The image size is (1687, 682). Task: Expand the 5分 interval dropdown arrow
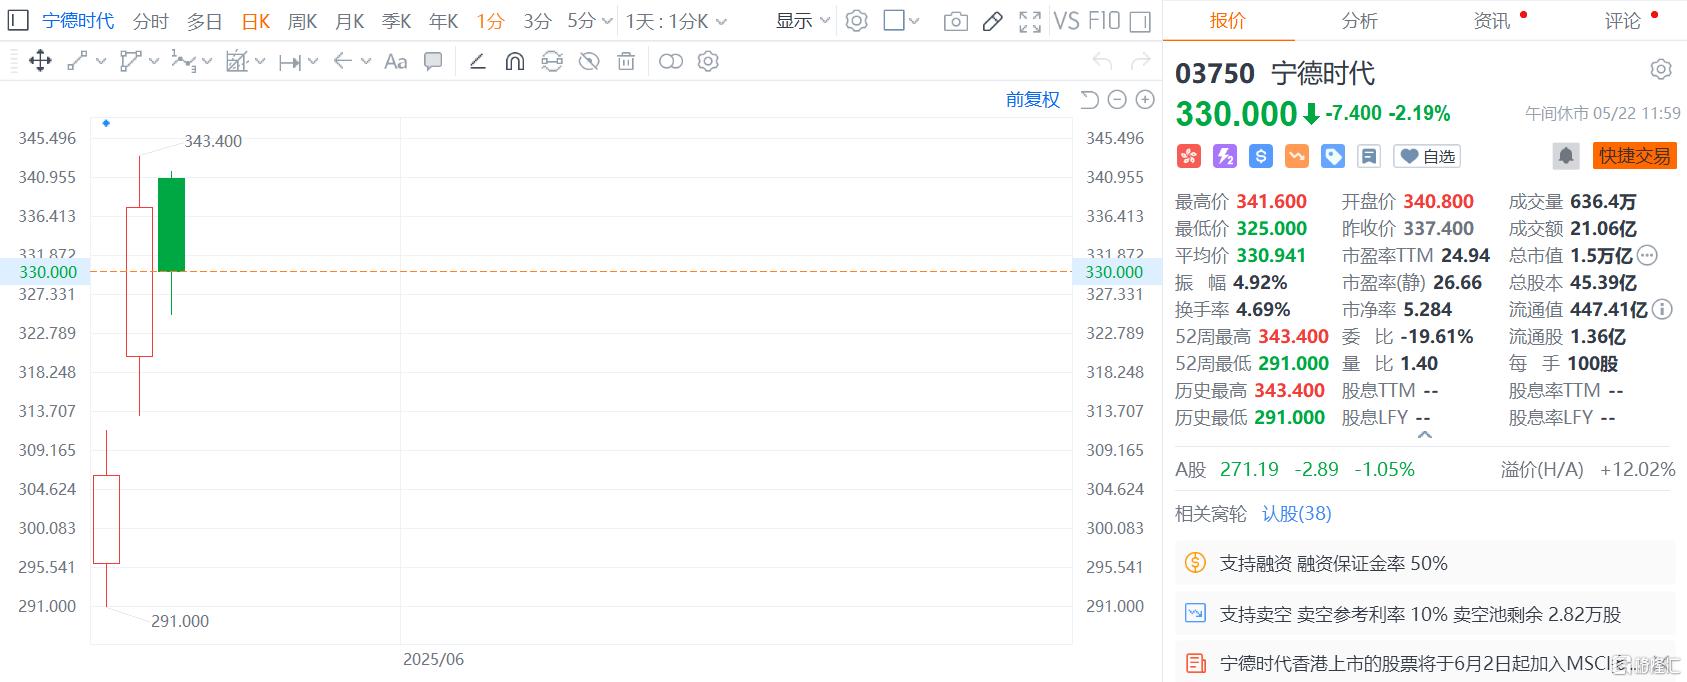point(607,21)
